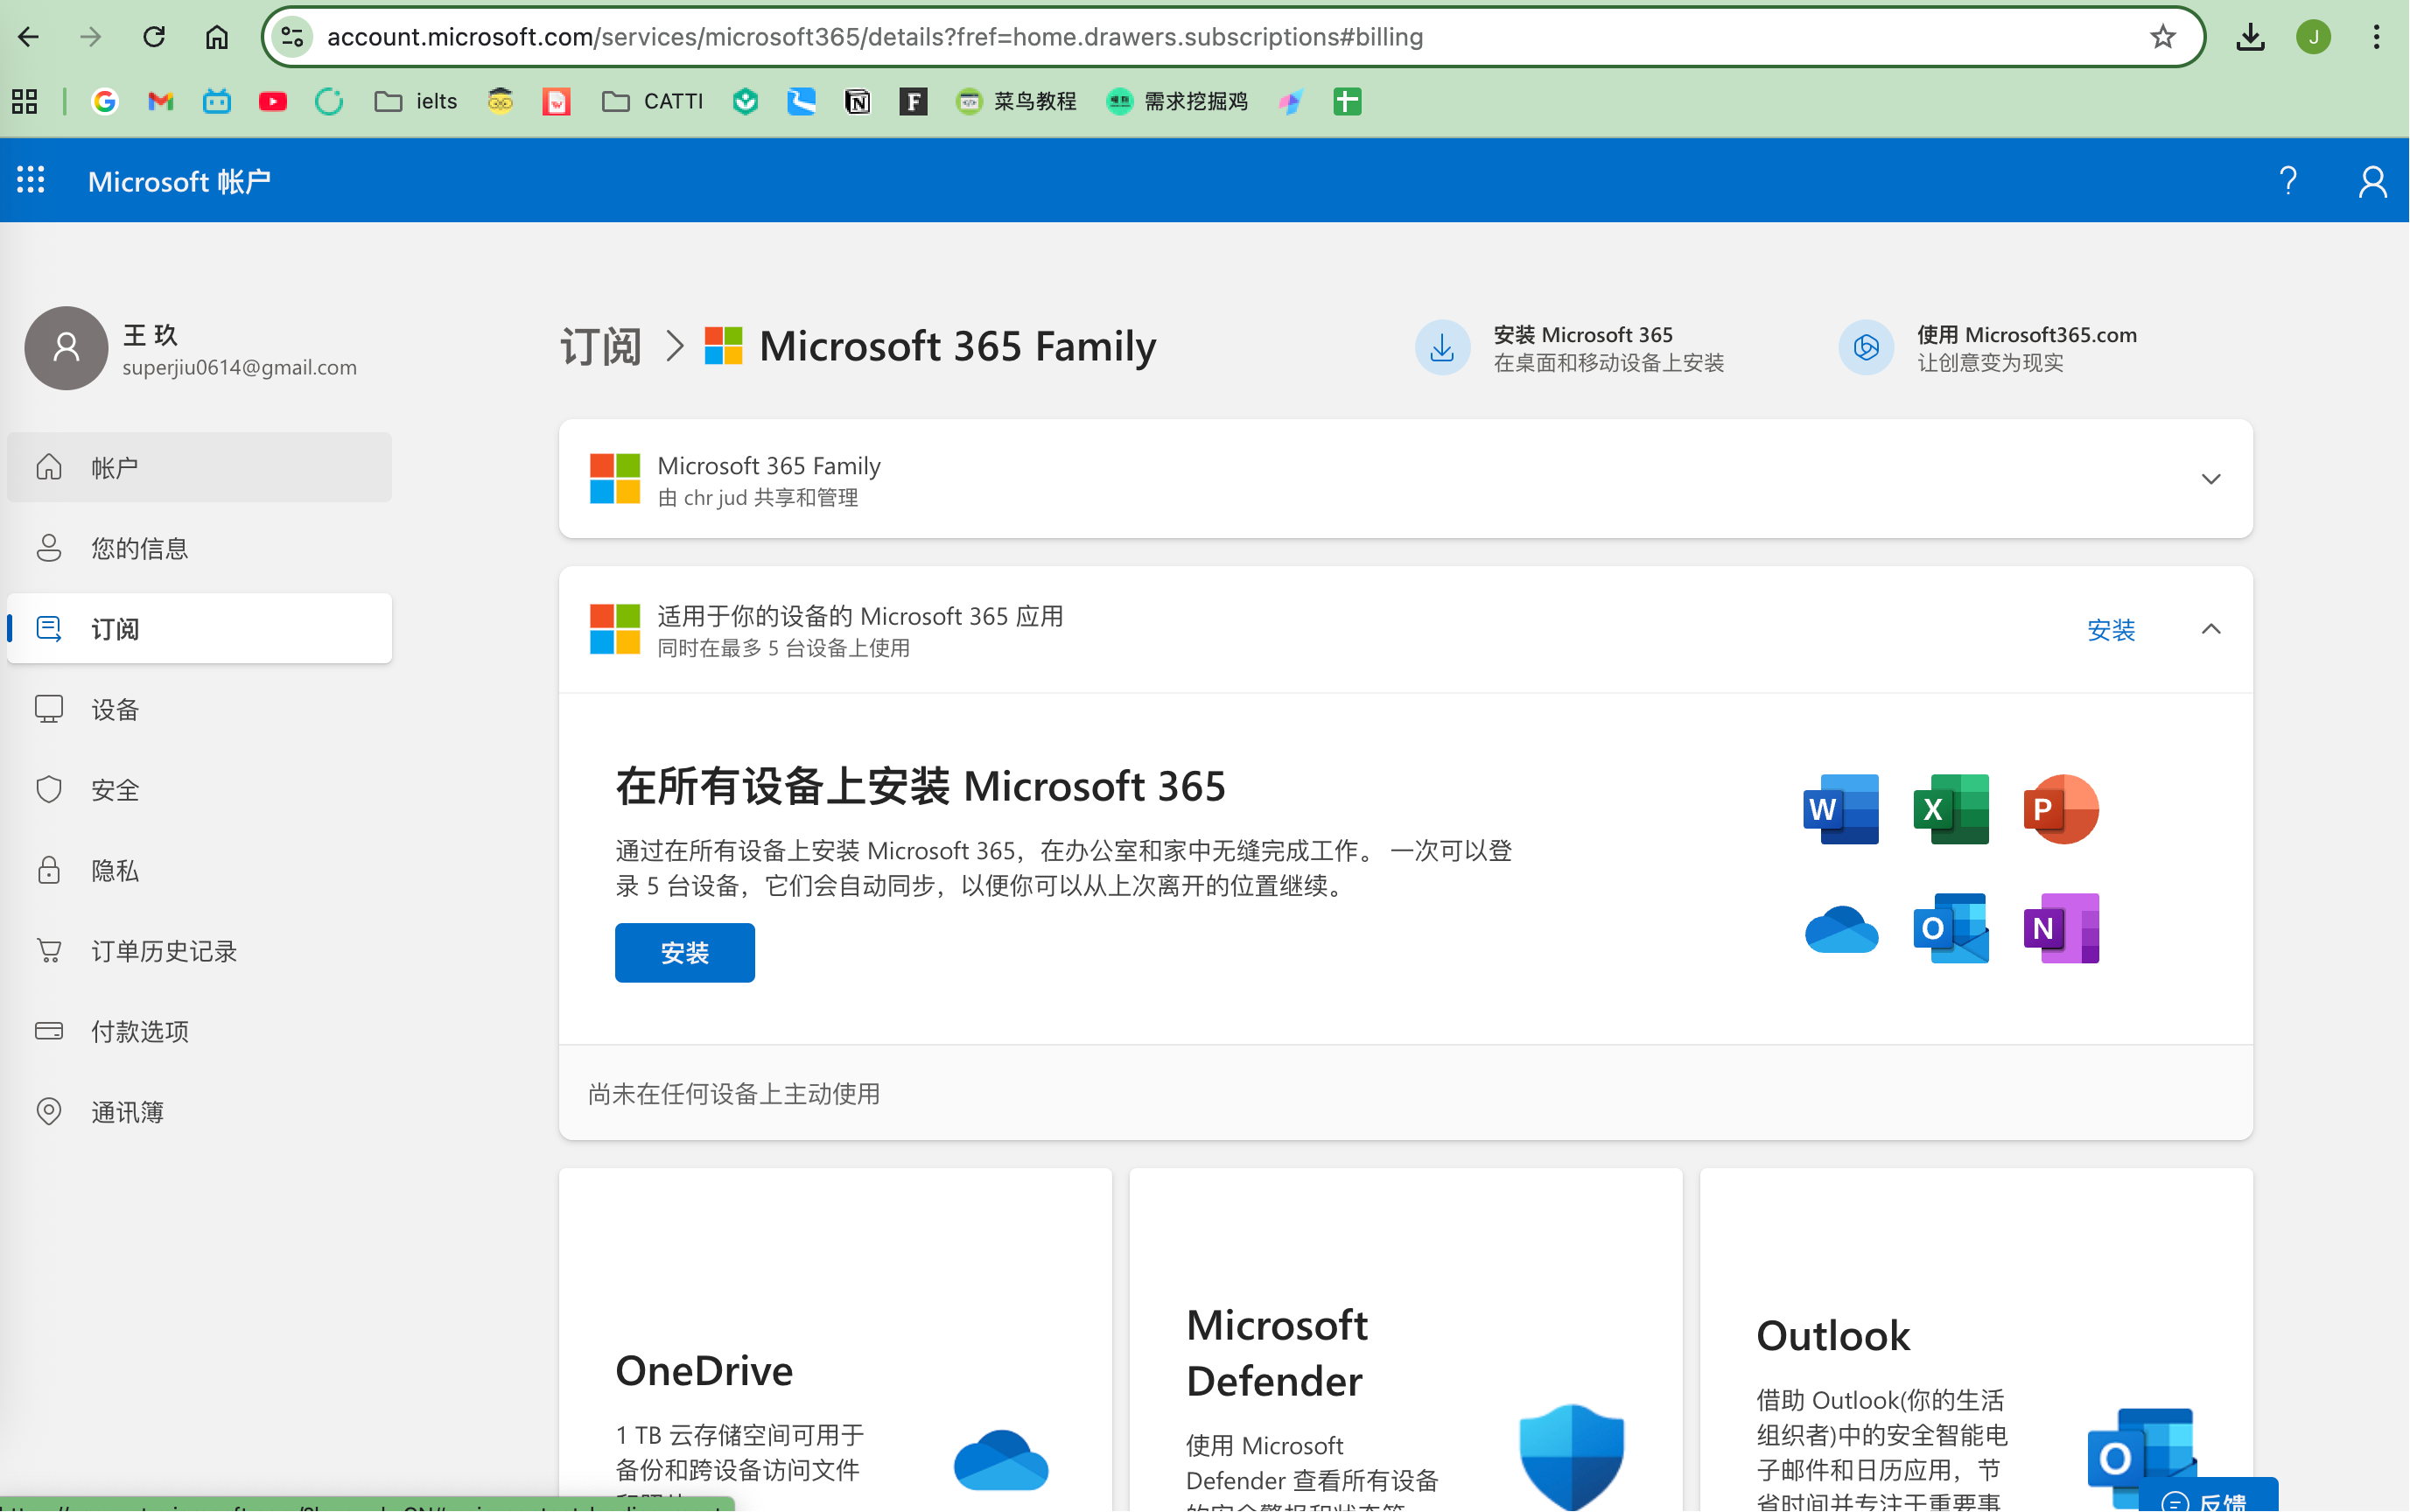Go back with the browser back arrow
This screenshot has height=1512, width=2410.
click(x=28, y=37)
